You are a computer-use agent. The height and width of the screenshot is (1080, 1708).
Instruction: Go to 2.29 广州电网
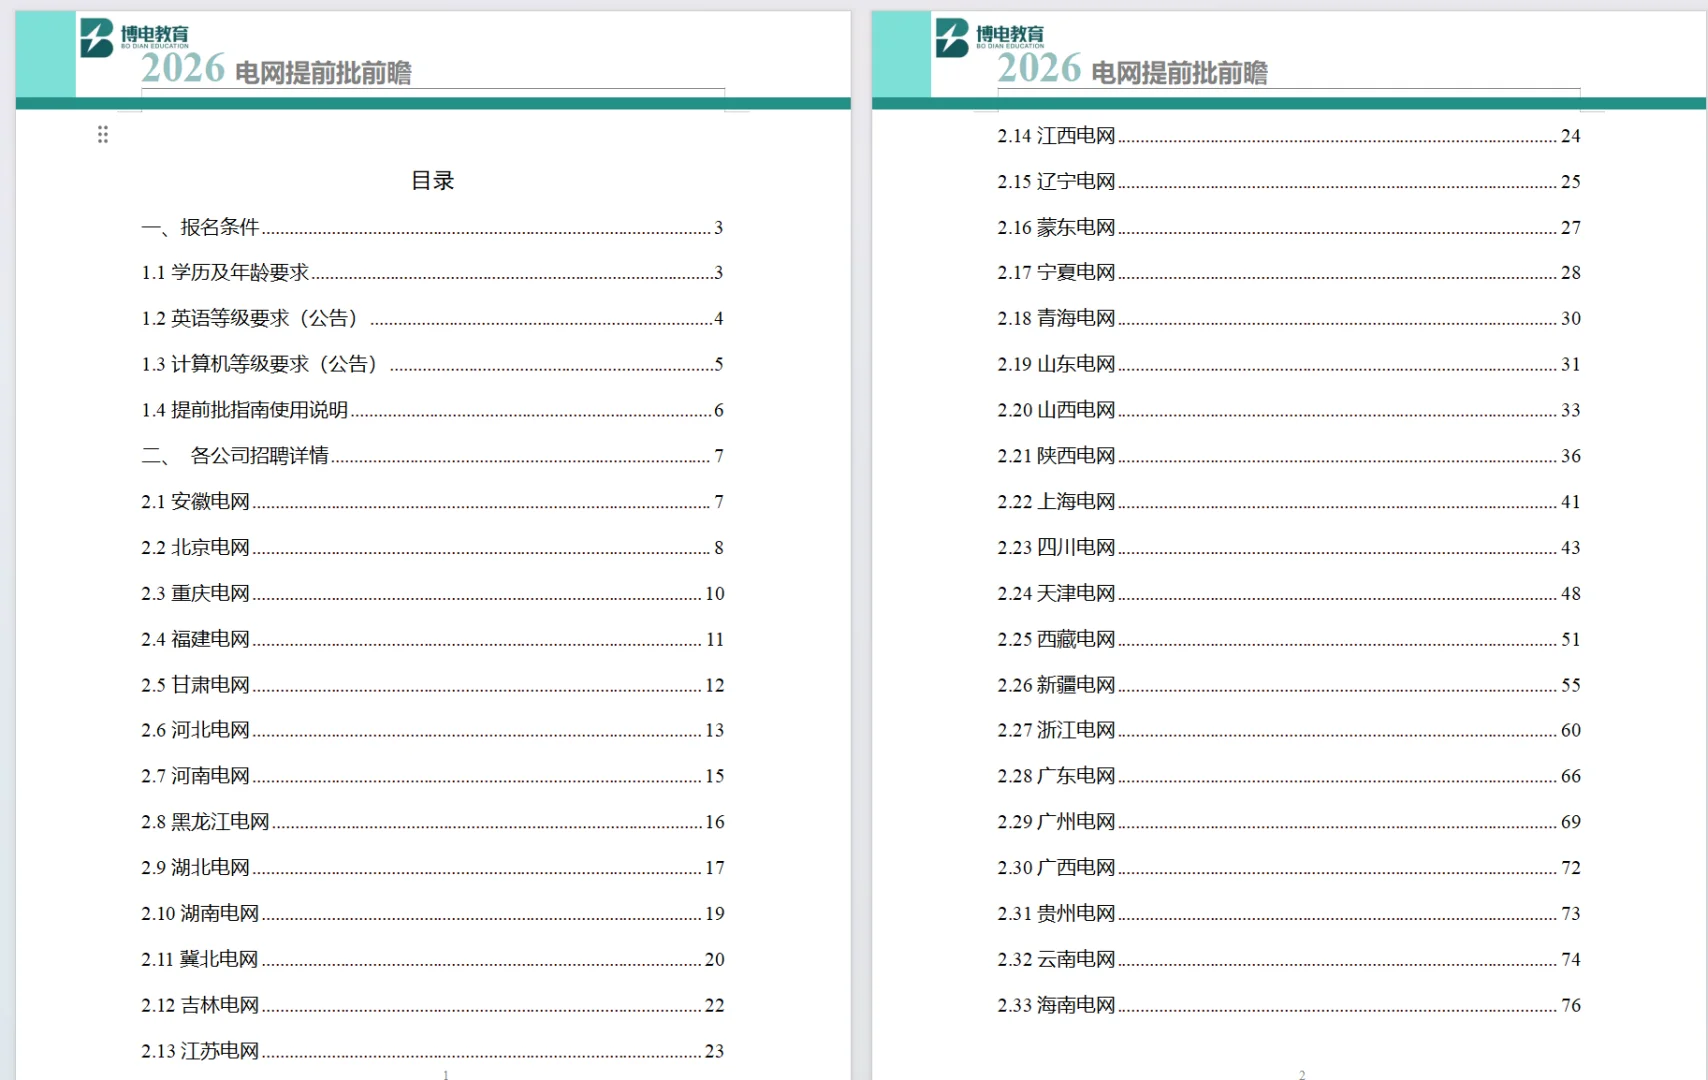click(x=1289, y=822)
